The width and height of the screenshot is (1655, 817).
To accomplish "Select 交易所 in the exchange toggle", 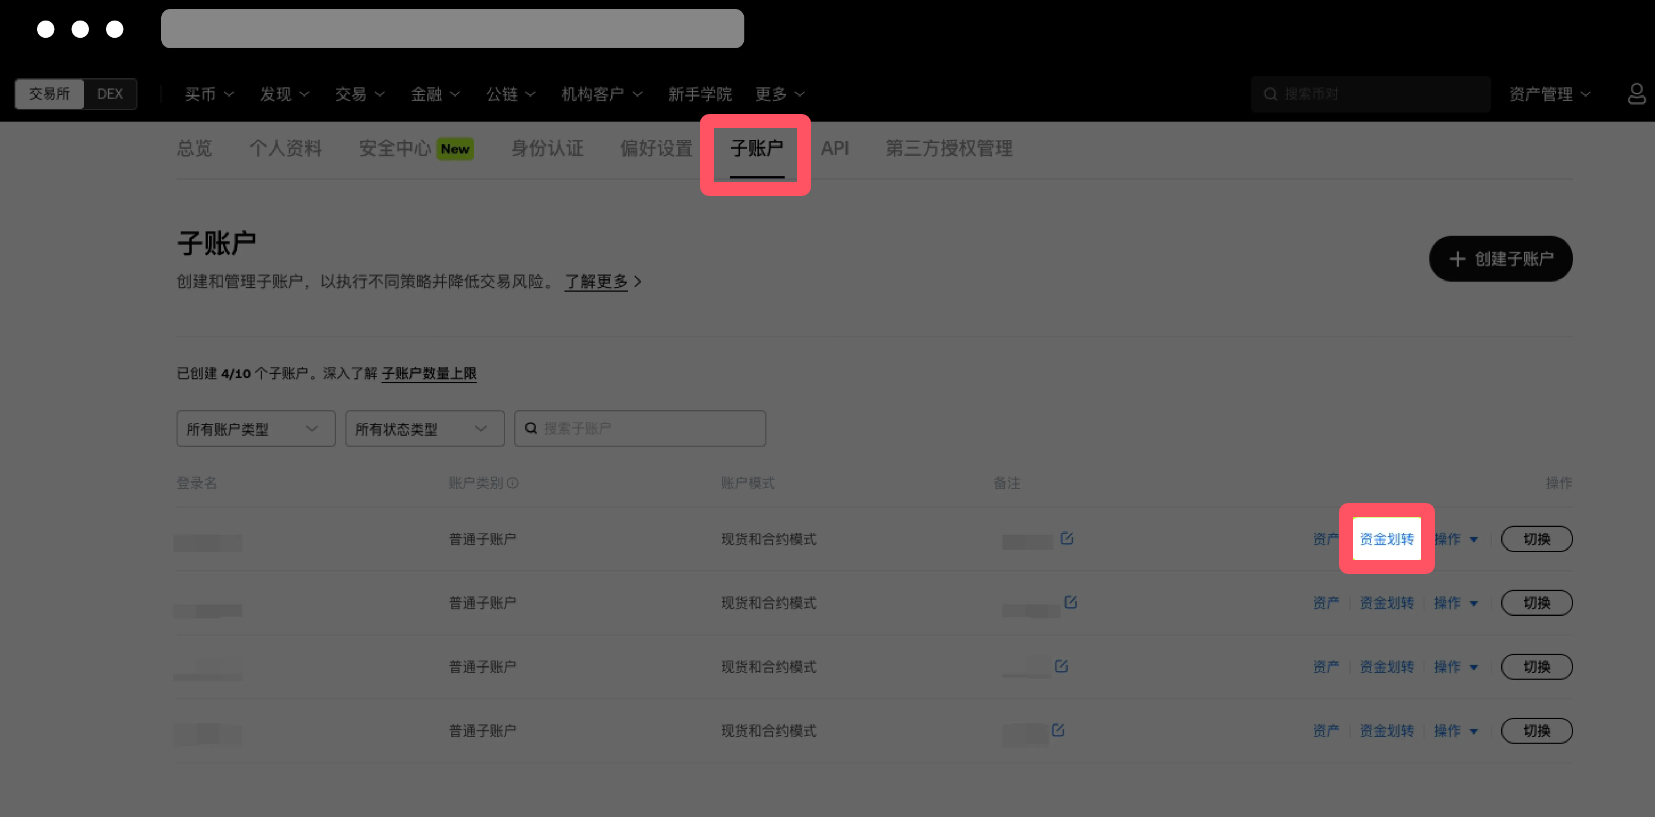I will coord(49,94).
